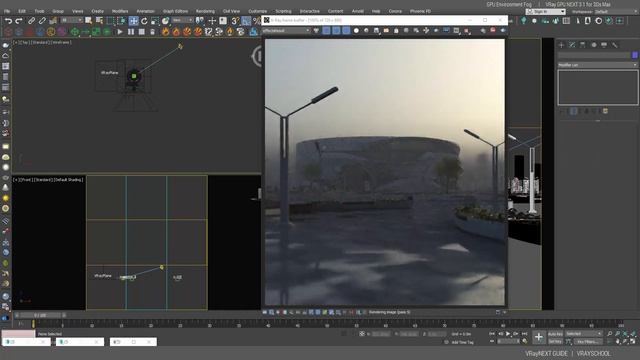640x360 pixels.
Task: Click the stop icon in second toolbar row
Action: coord(142,31)
